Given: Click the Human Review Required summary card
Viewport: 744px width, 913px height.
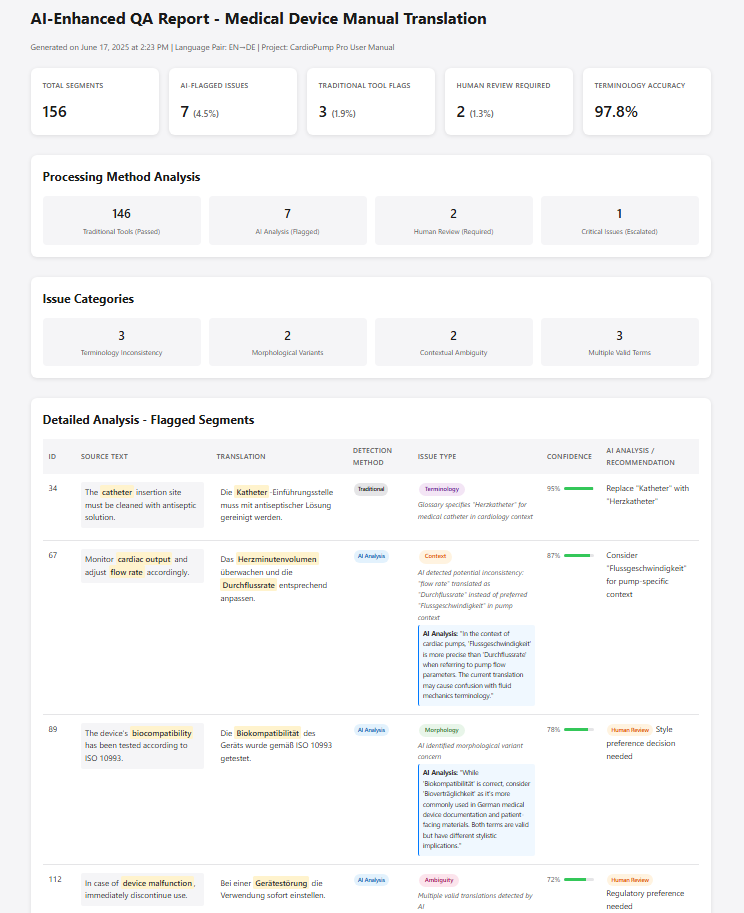Looking at the screenshot, I should [x=509, y=101].
